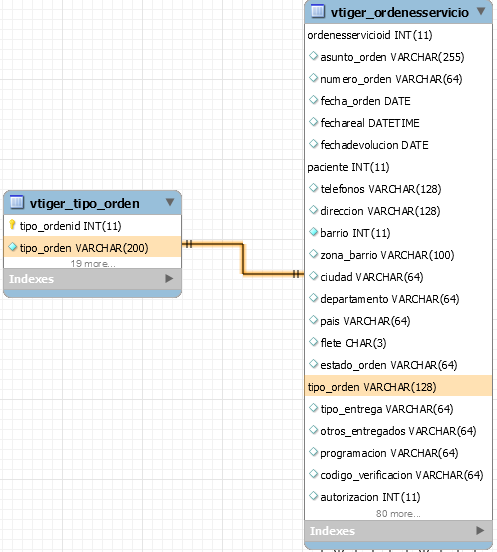The width and height of the screenshot is (497, 552).
Task: Click the yellow primary key icon beside tipo_ordenid
Action: 12,225
